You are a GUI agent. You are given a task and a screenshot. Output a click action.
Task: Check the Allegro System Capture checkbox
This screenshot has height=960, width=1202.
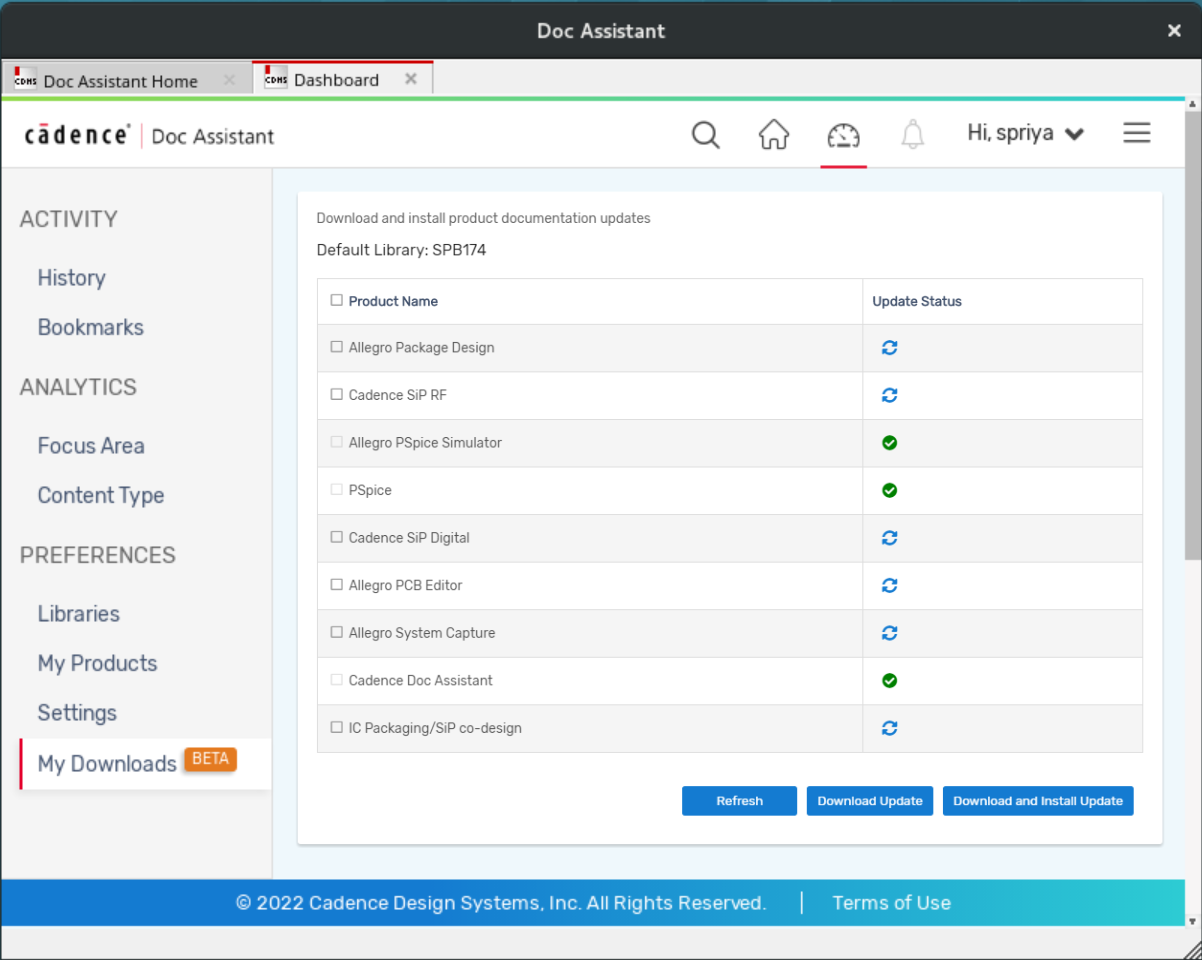(336, 632)
